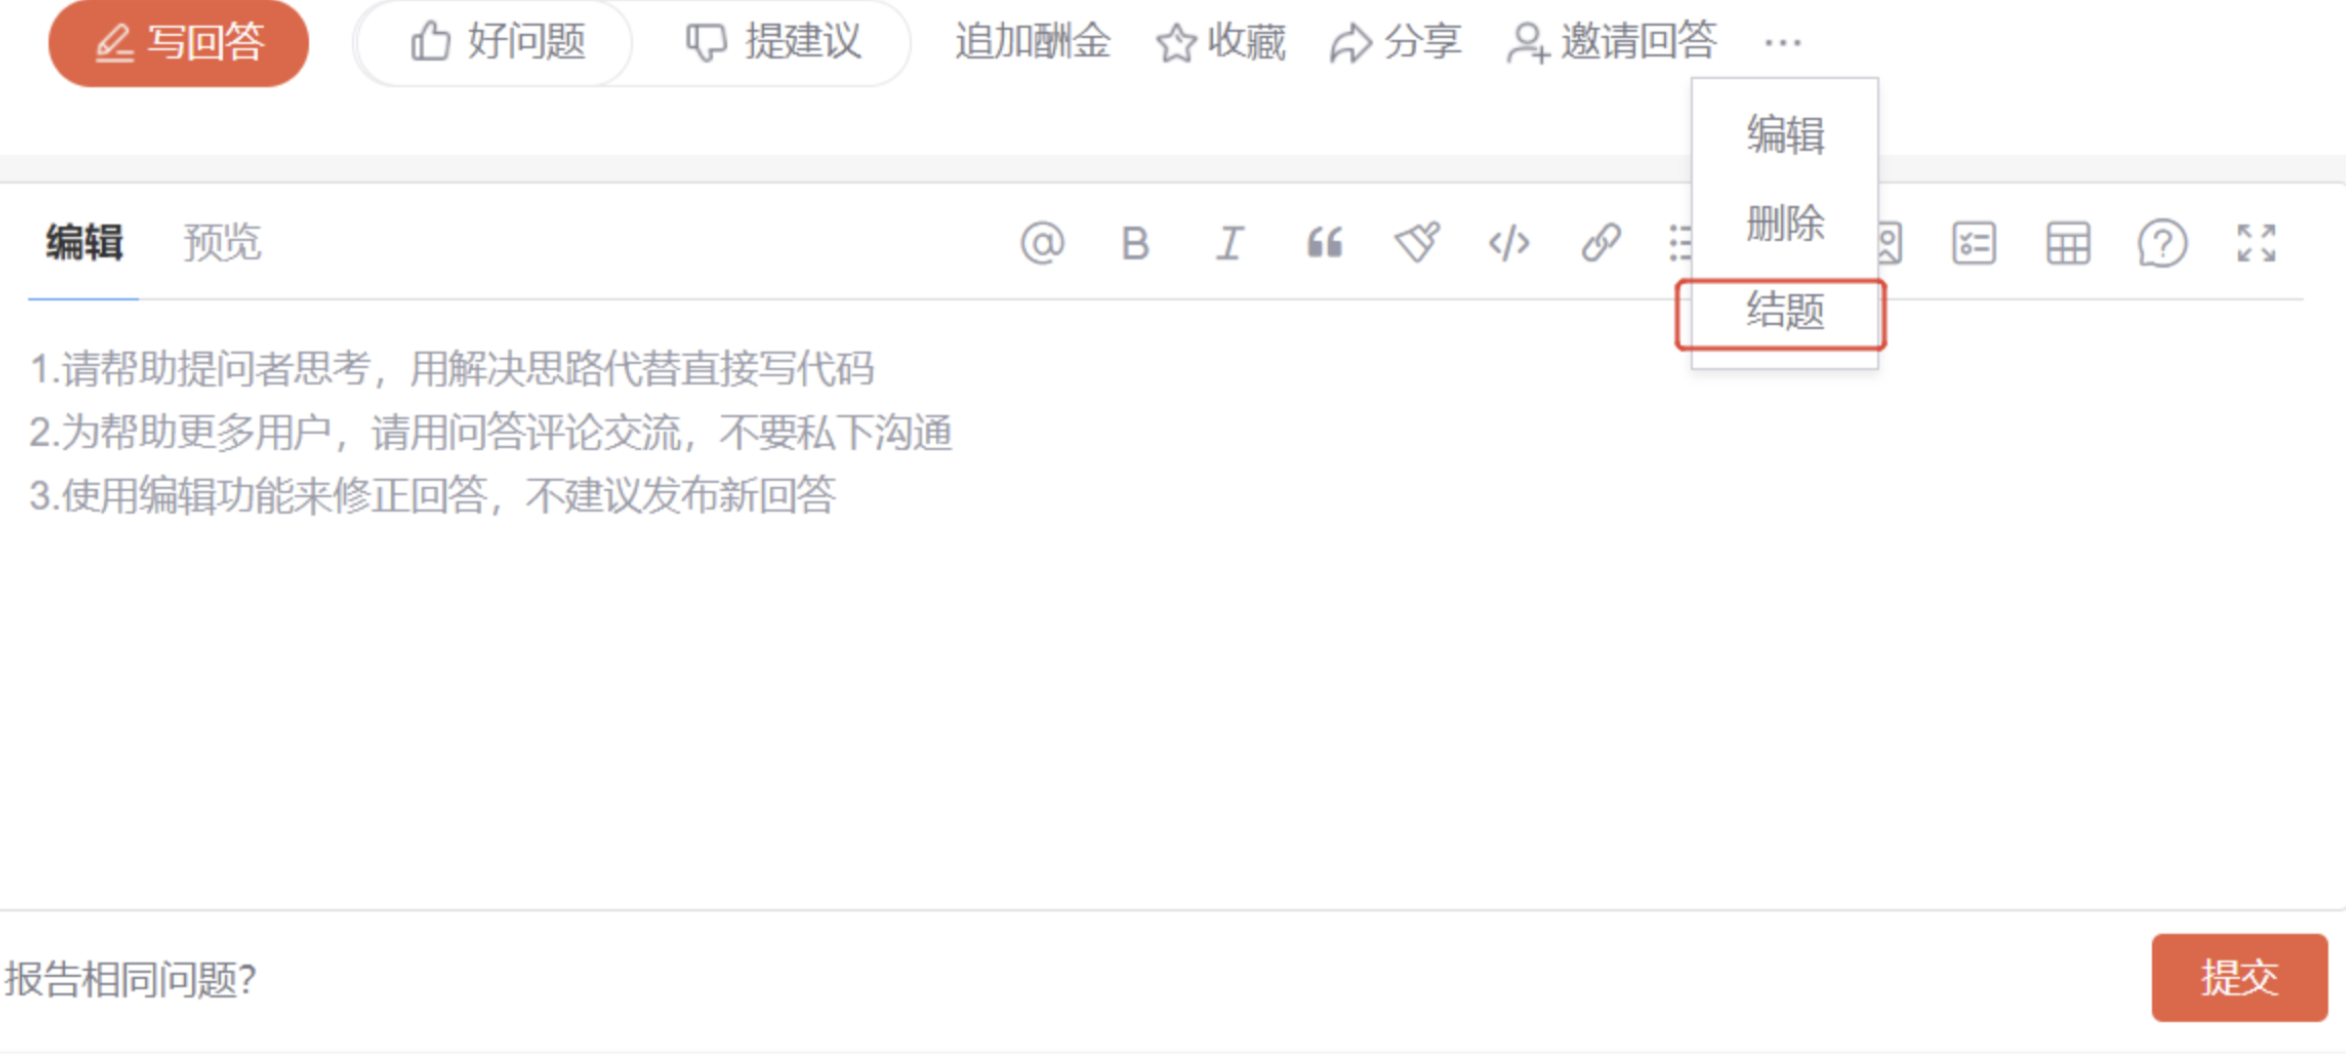Add a hyperlink using the link icon
2346x1054 pixels.
tap(1601, 243)
